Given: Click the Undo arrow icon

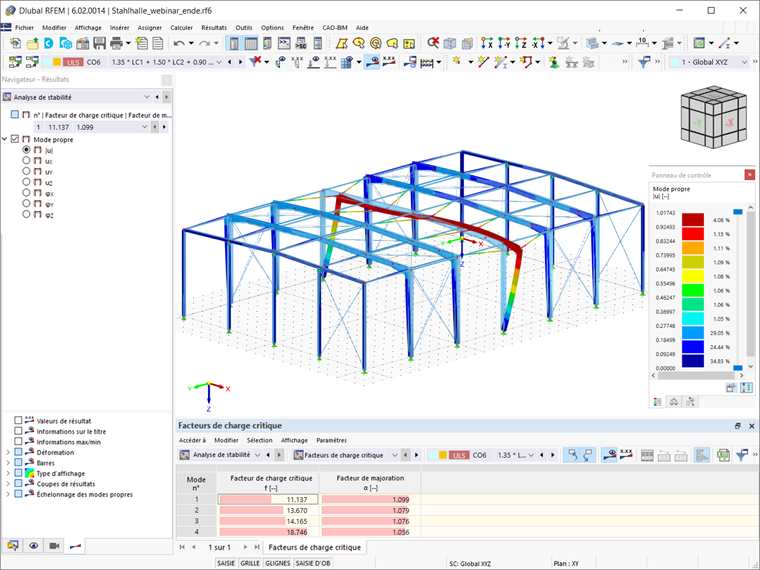Looking at the screenshot, I should click(x=179, y=43).
